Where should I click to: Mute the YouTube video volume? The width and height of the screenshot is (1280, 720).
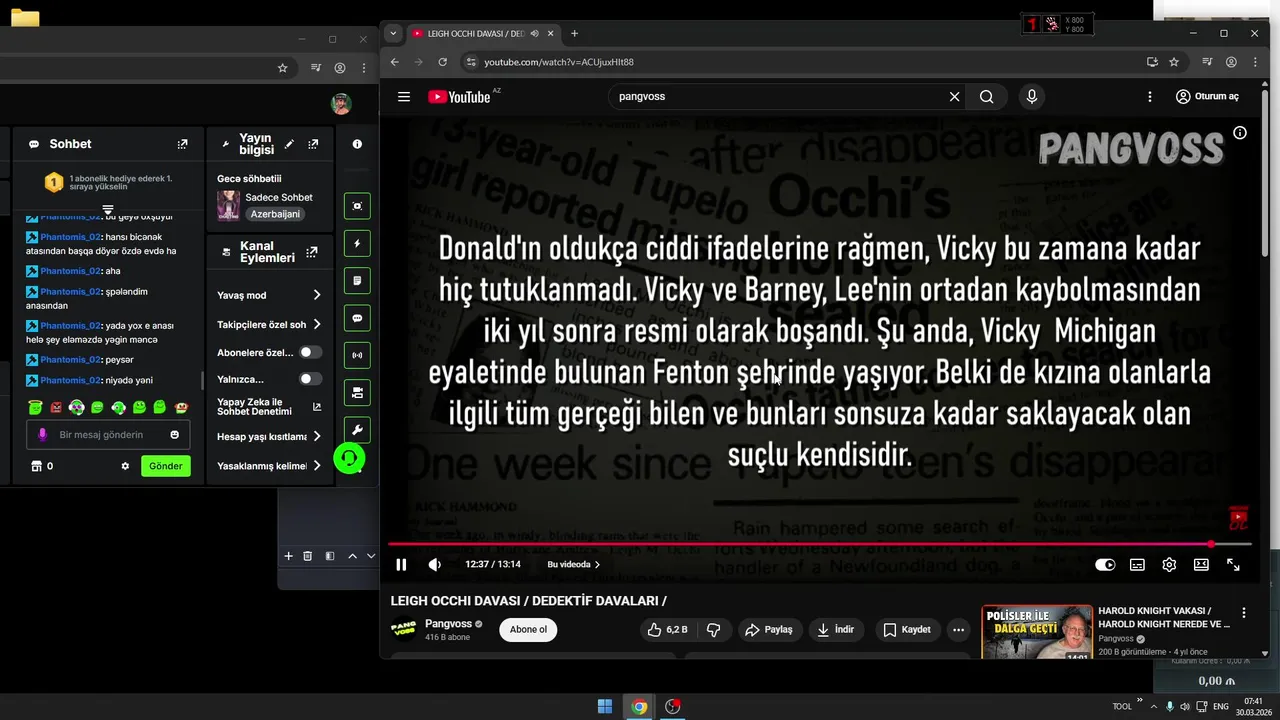pos(434,565)
